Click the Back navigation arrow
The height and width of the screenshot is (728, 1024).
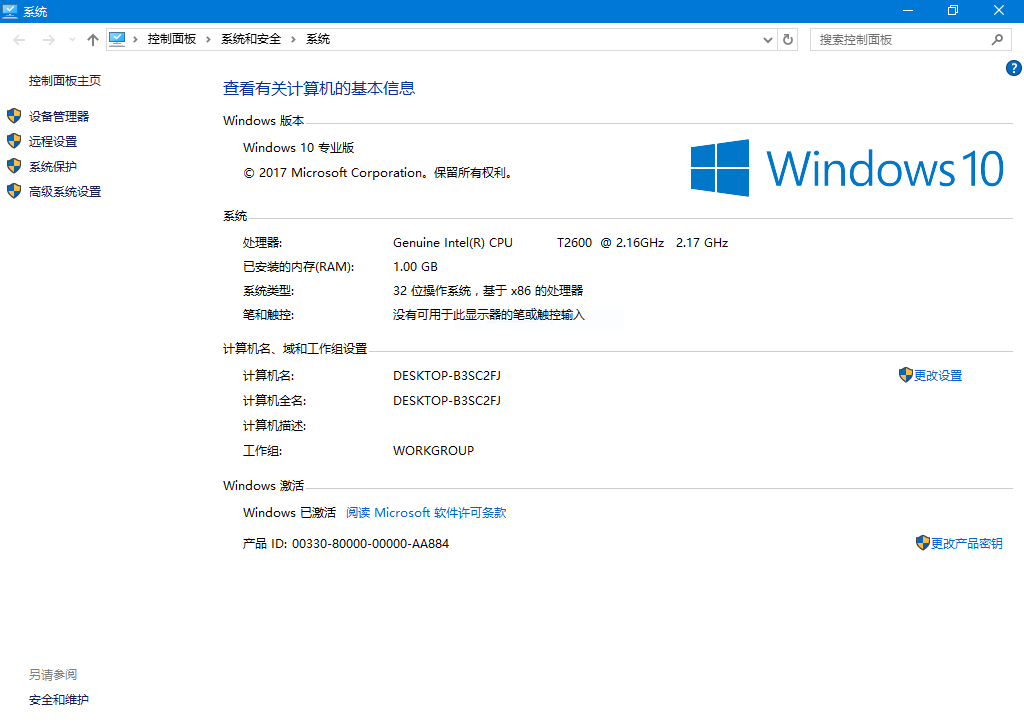click(x=20, y=40)
